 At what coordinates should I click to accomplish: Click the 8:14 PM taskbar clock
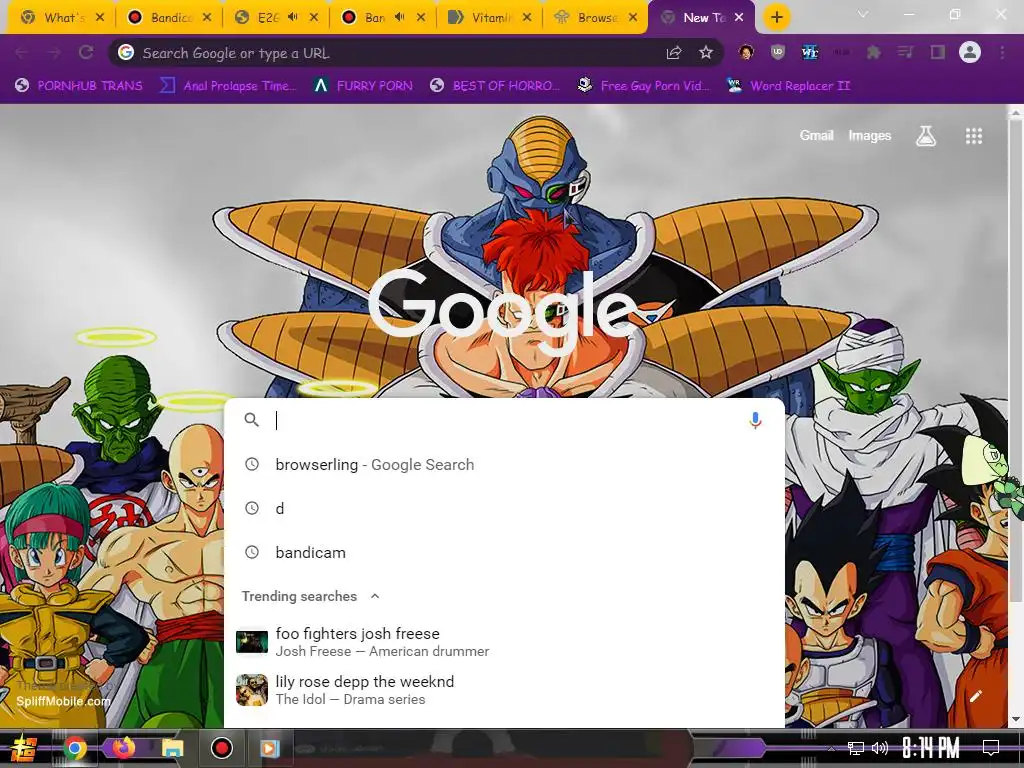(931, 748)
